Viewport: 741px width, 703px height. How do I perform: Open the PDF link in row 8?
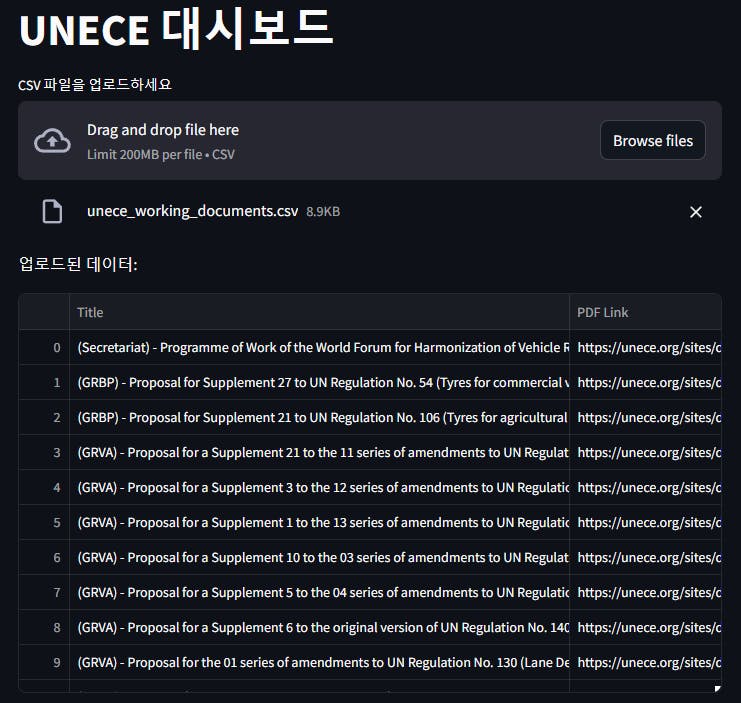(x=646, y=627)
